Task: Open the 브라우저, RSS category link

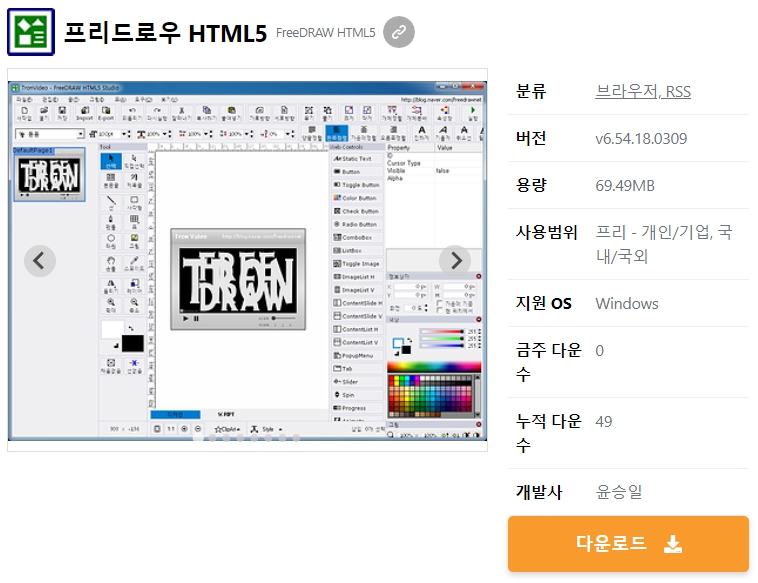Action: [x=642, y=91]
